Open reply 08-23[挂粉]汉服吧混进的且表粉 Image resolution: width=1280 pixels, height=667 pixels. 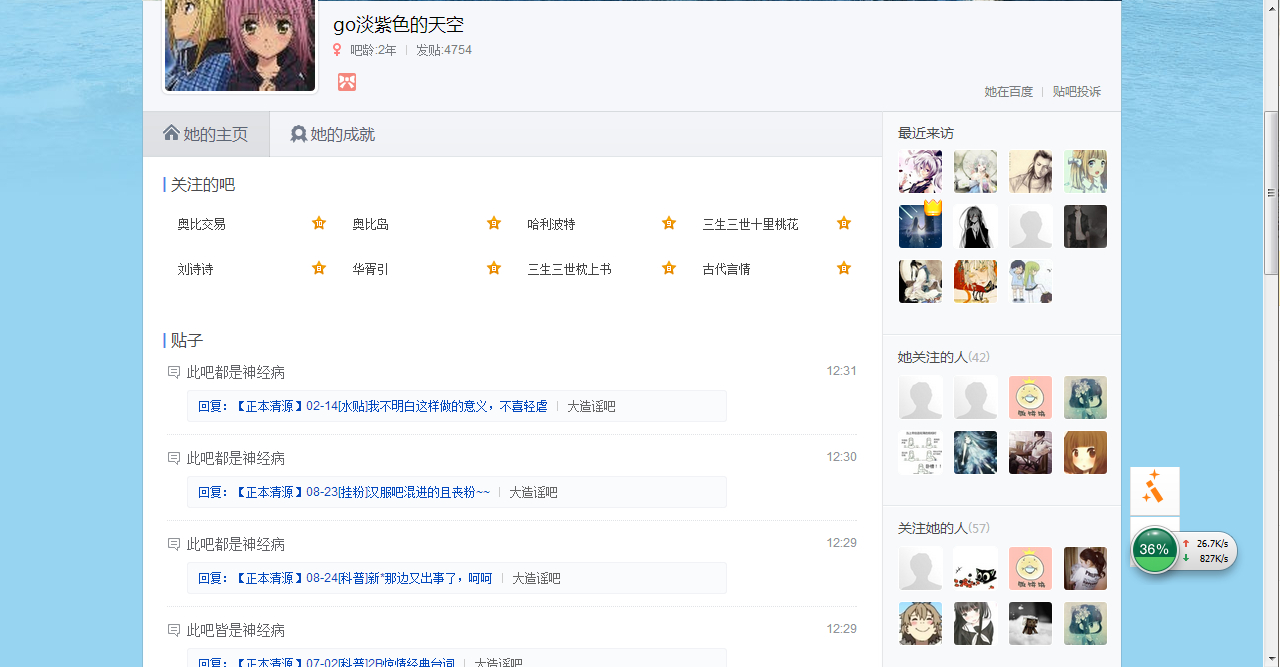coord(344,492)
